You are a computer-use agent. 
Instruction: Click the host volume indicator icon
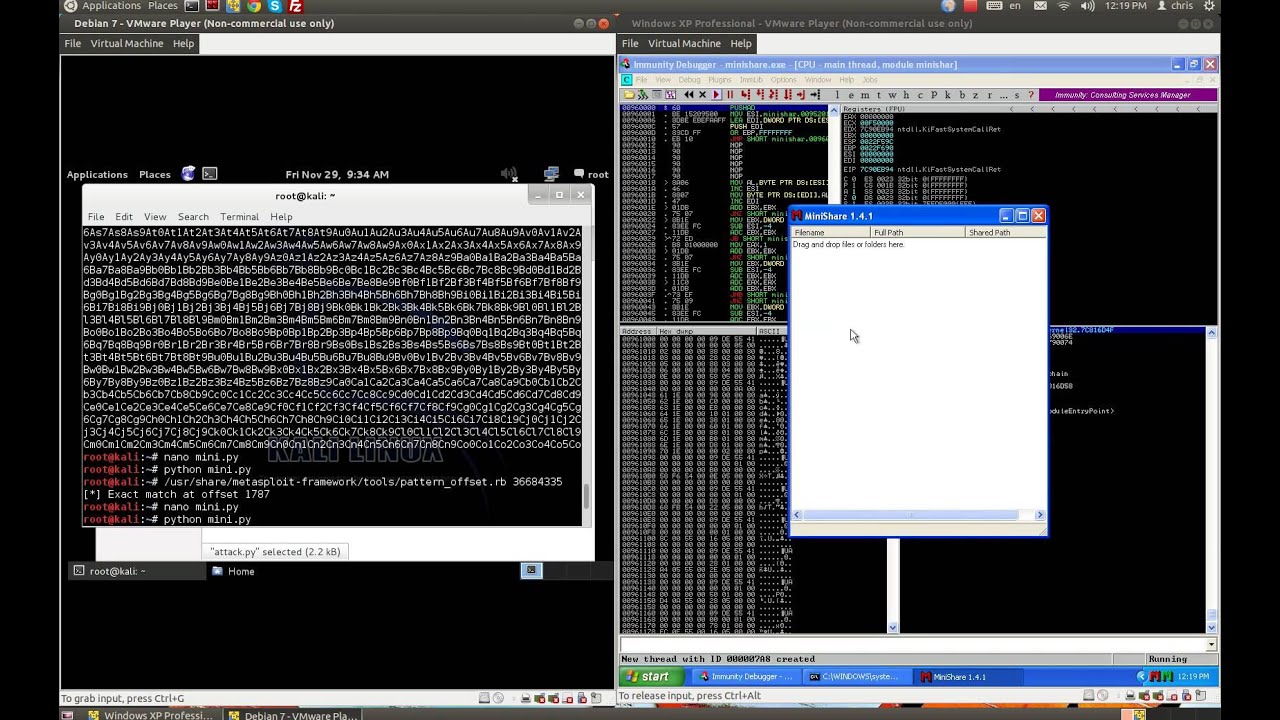tap(1089, 6)
